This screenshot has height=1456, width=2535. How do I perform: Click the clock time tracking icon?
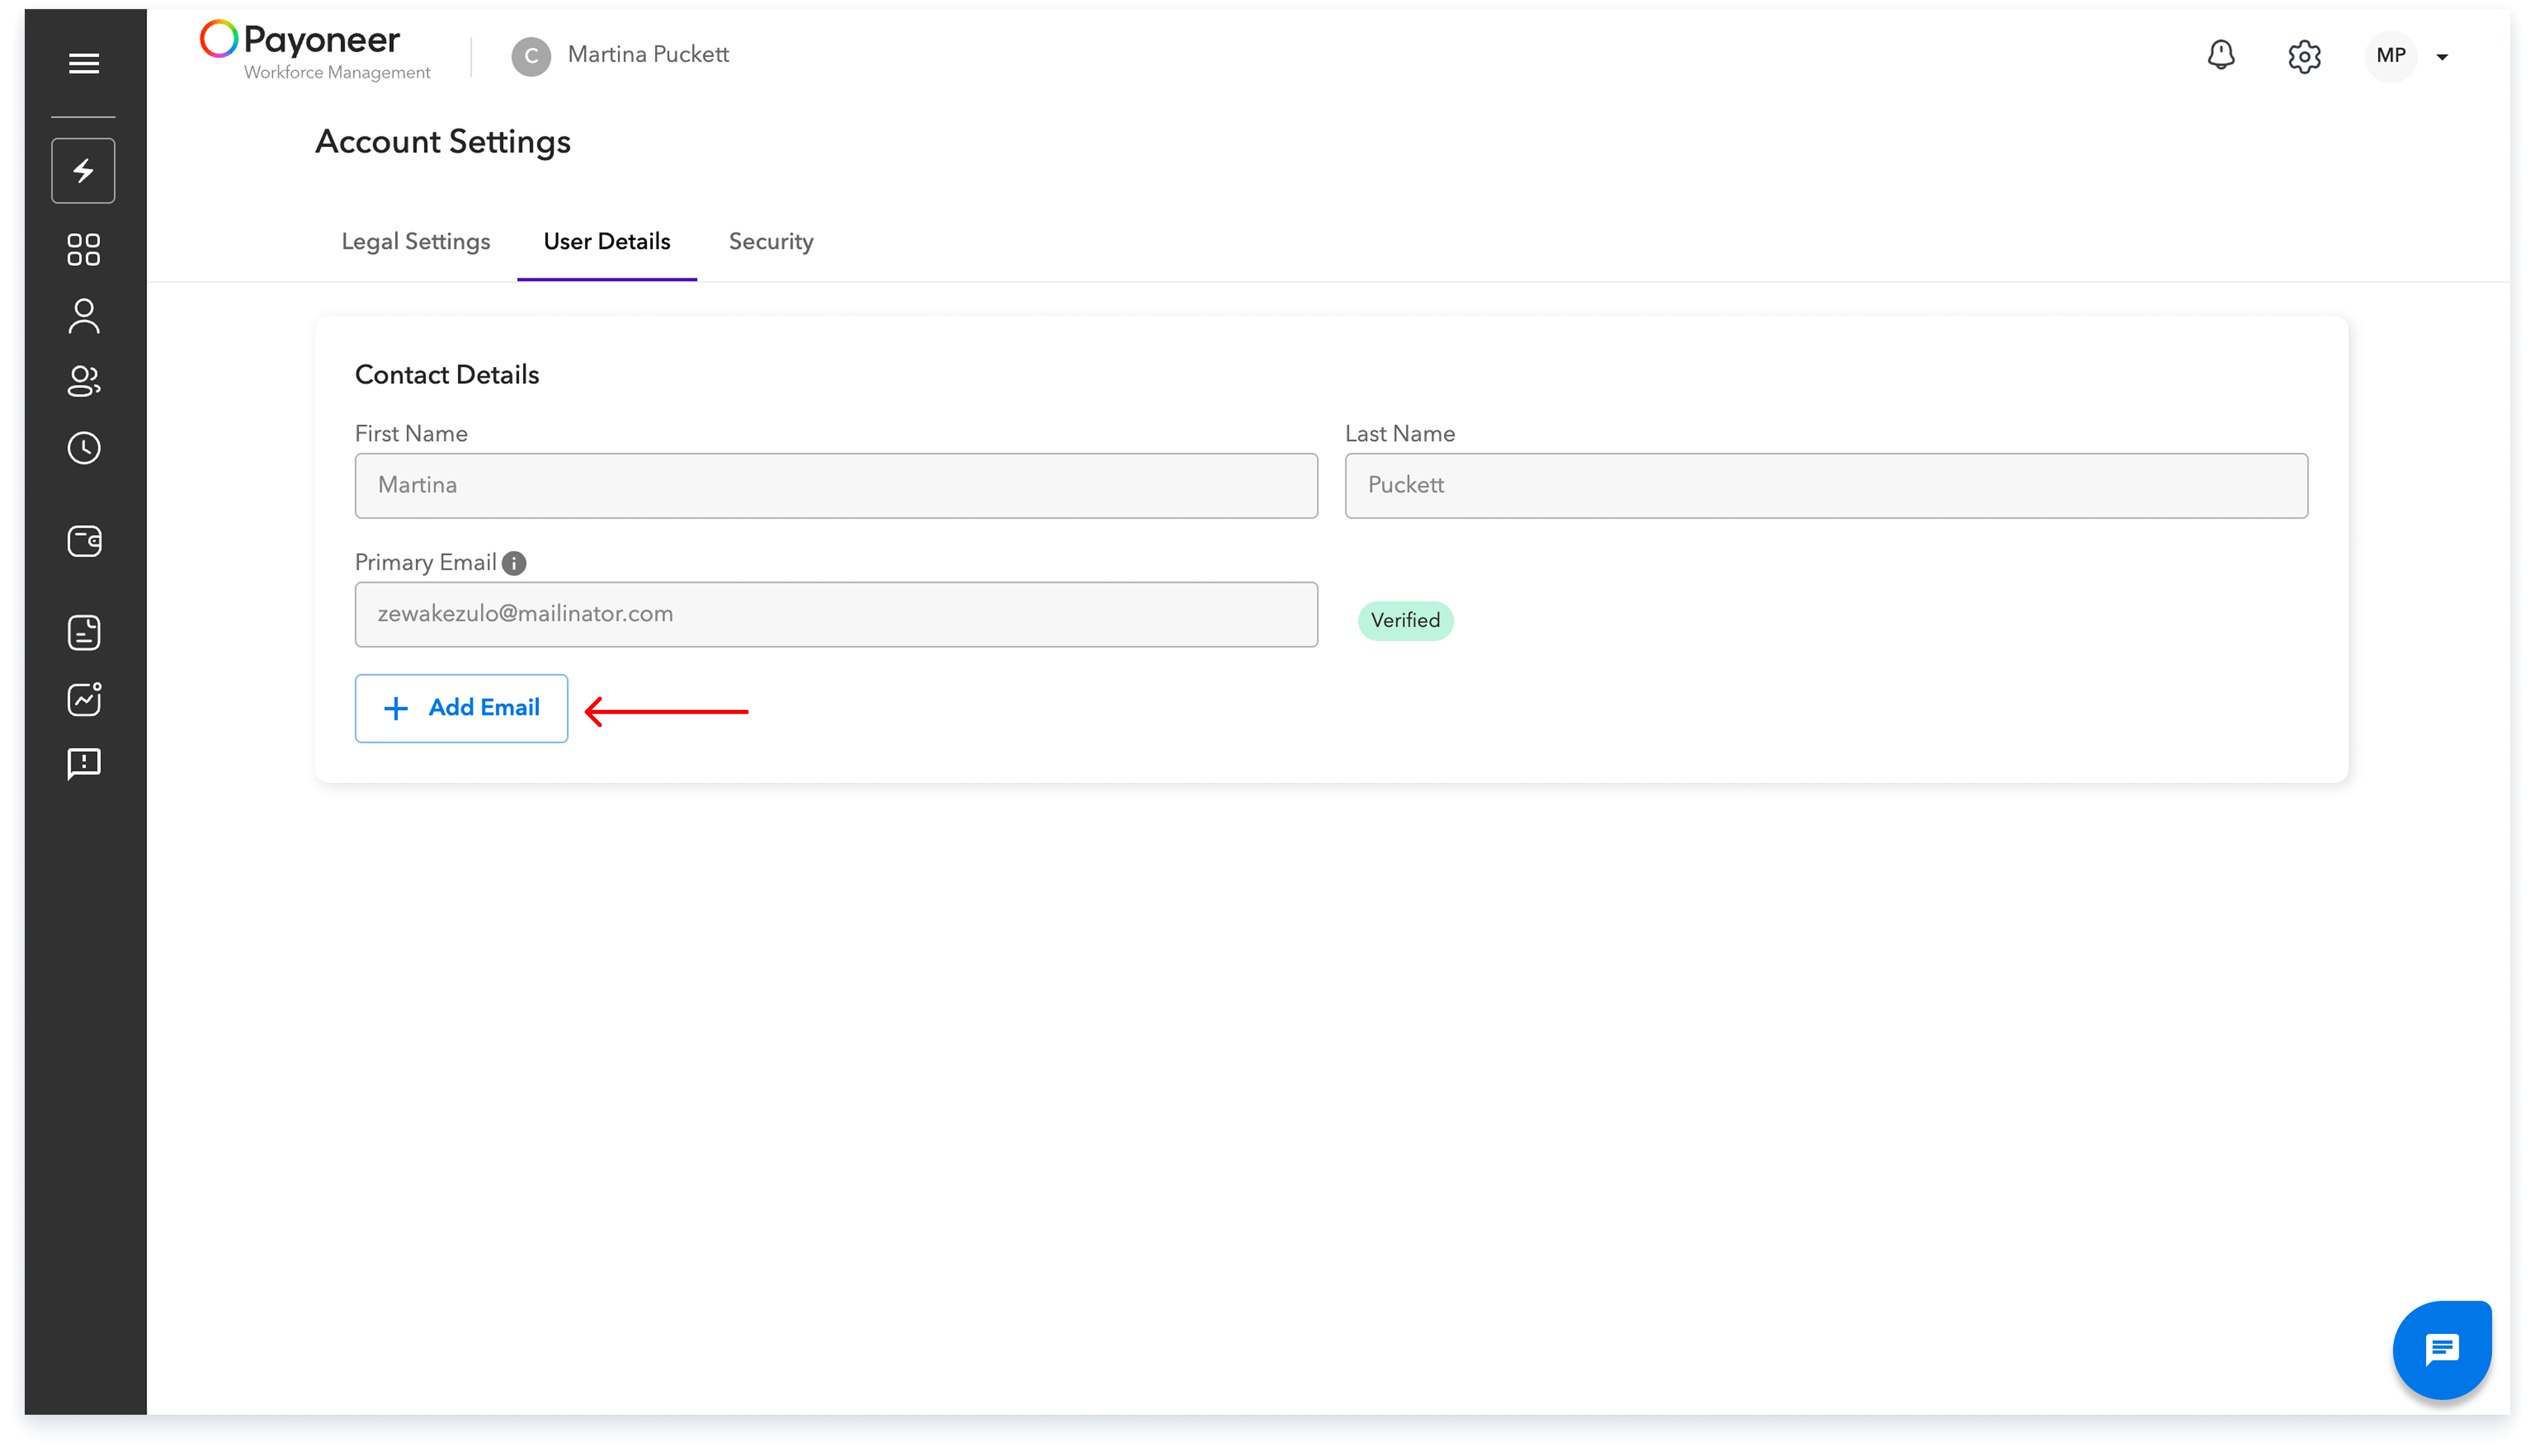(84, 448)
